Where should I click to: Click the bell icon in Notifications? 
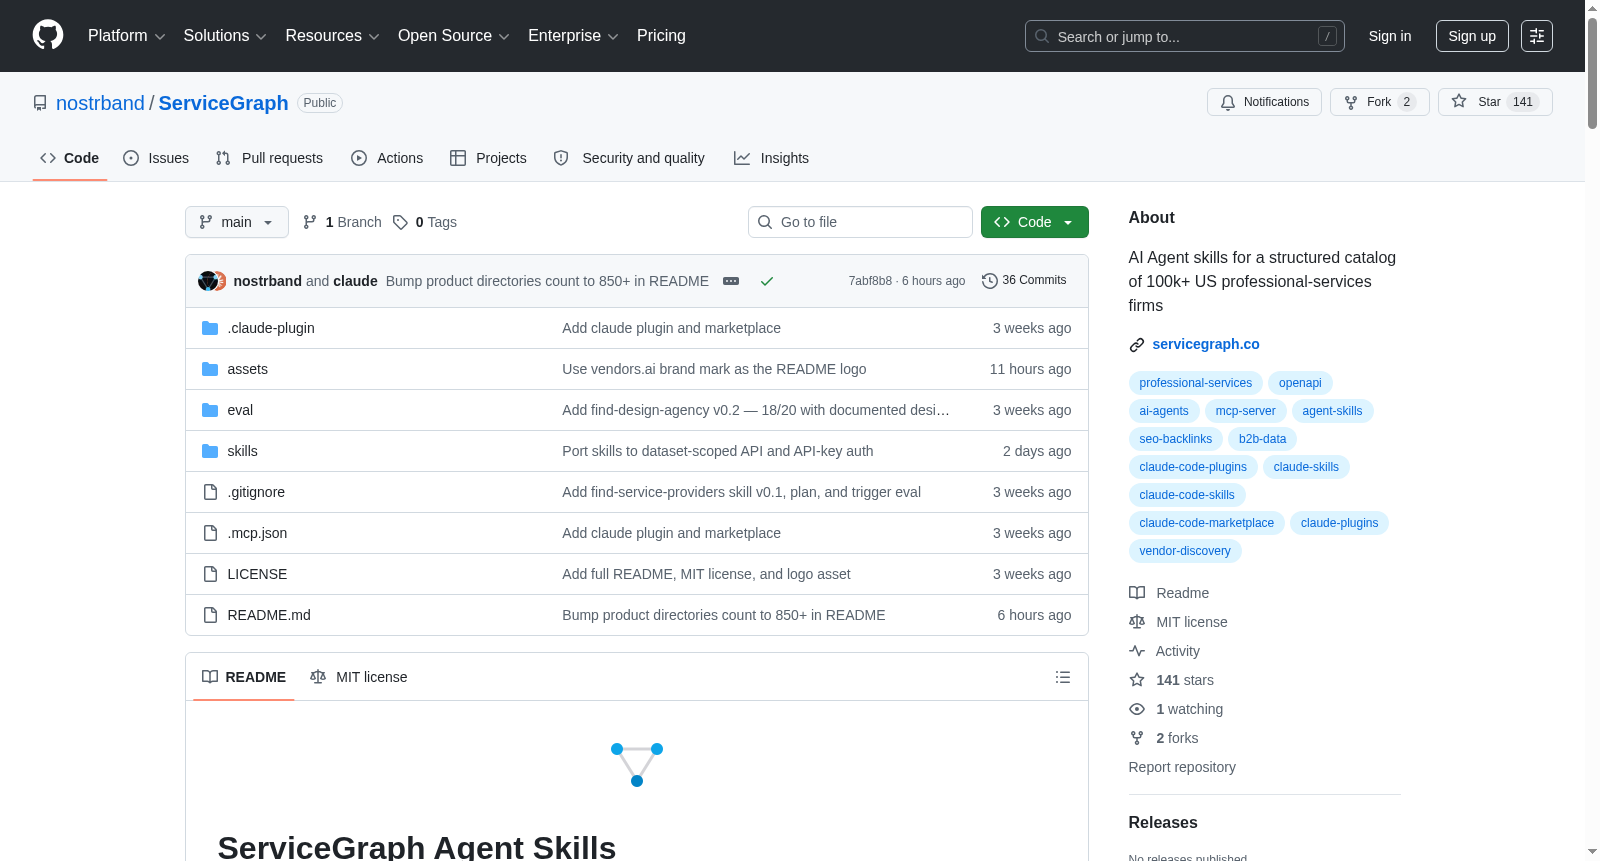(1228, 102)
